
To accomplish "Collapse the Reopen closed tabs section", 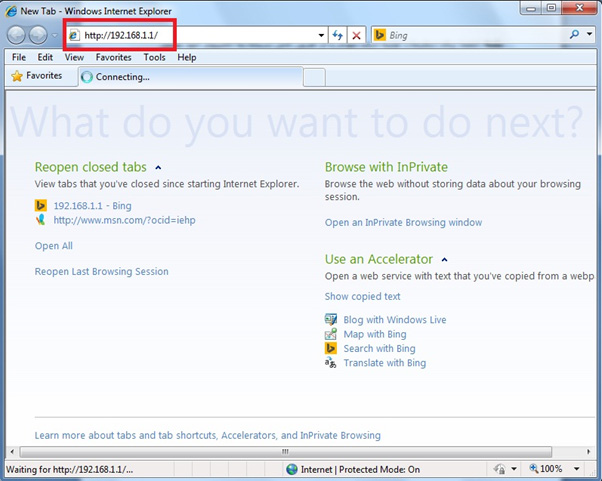I will pos(158,168).
